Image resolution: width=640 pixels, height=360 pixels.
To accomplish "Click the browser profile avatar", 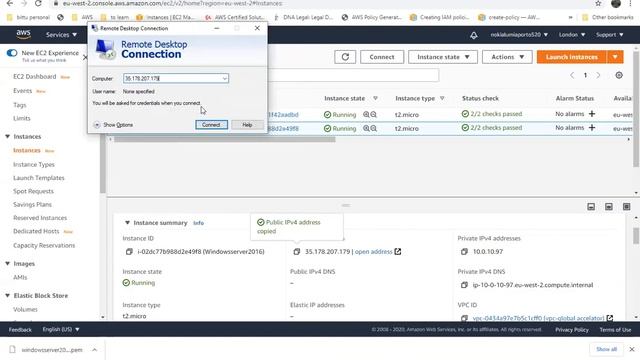I will (x=616, y=4).
